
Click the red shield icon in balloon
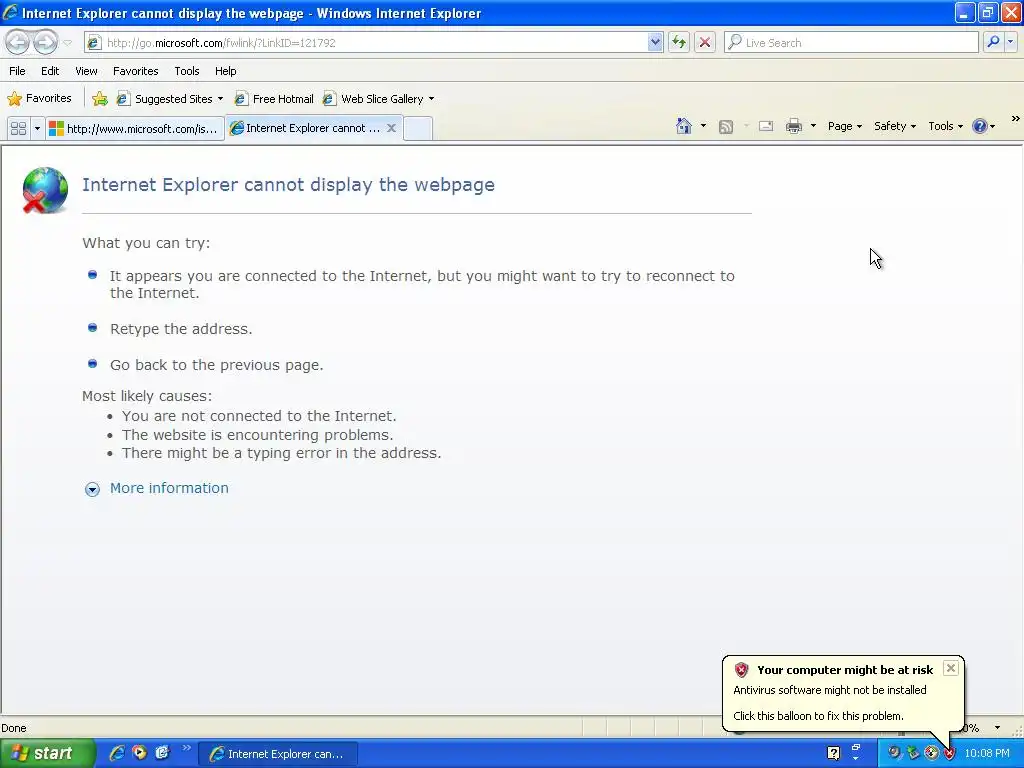(x=741, y=669)
